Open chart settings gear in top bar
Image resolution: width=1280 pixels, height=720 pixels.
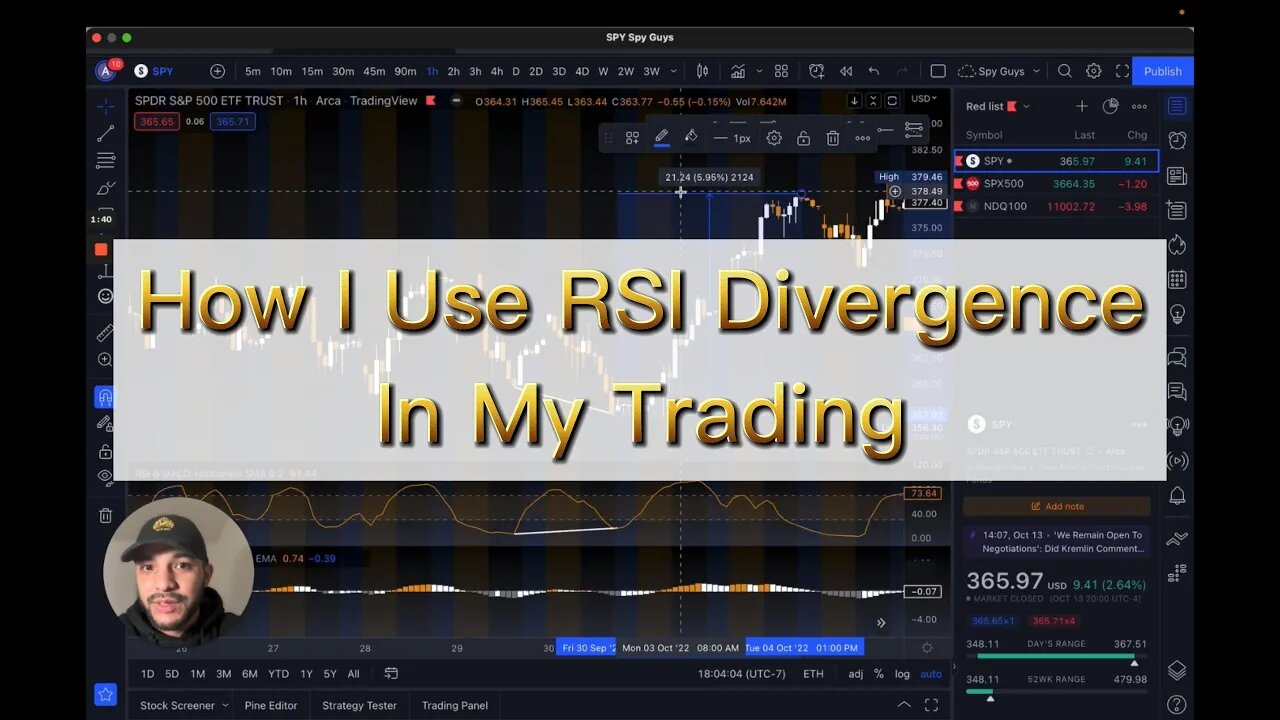tap(1094, 71)
